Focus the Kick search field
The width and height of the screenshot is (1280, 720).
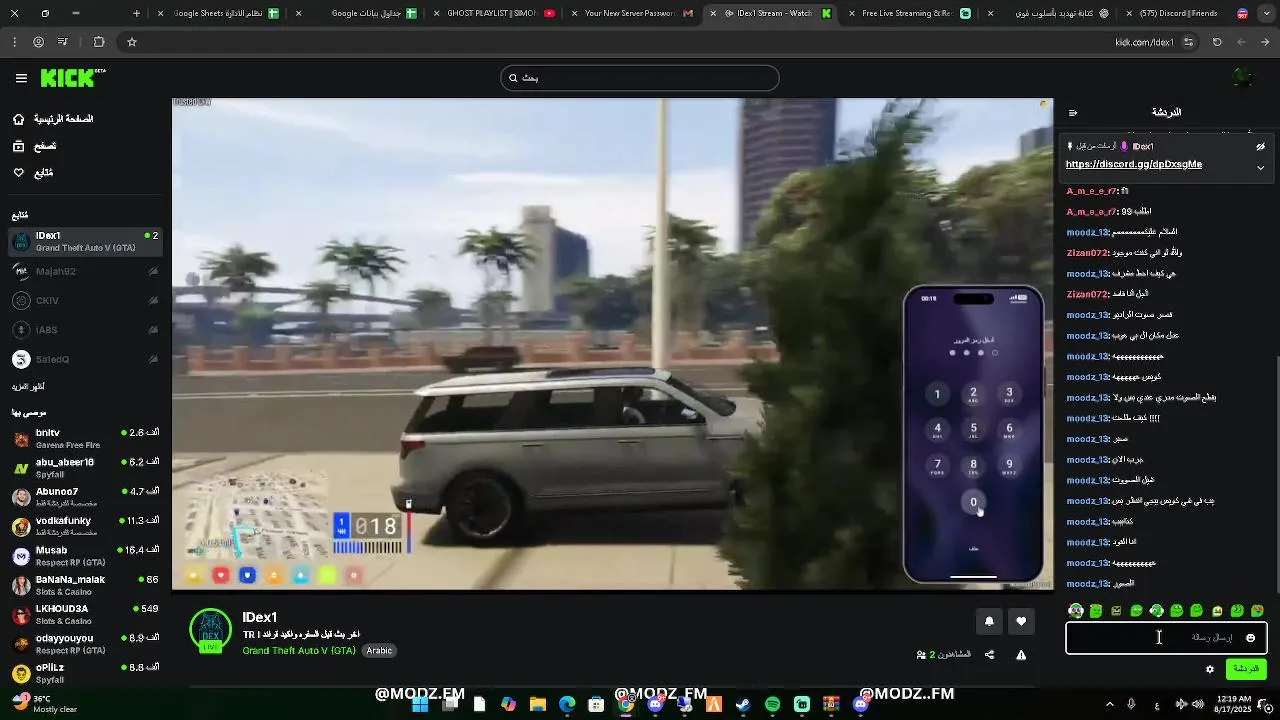tap(640, 78)
